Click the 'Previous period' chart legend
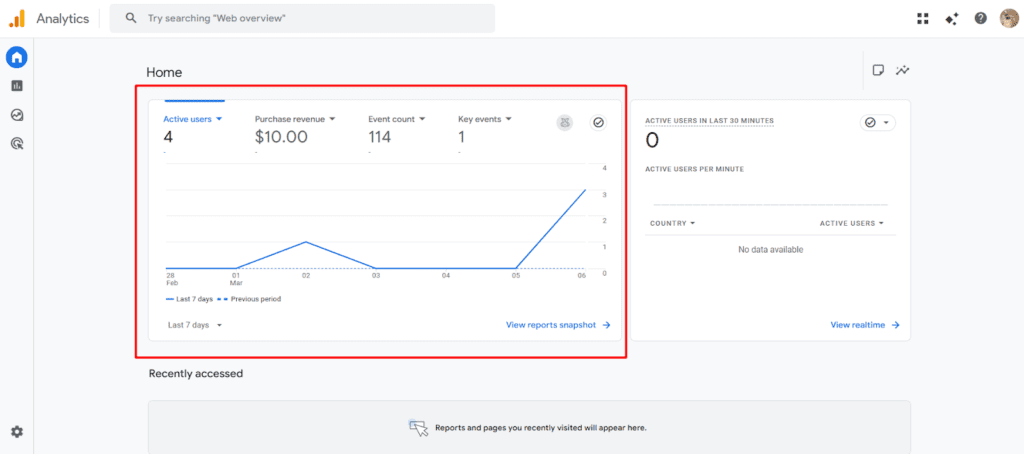Viewport: 1024px width, 454px height. point(249,299)
